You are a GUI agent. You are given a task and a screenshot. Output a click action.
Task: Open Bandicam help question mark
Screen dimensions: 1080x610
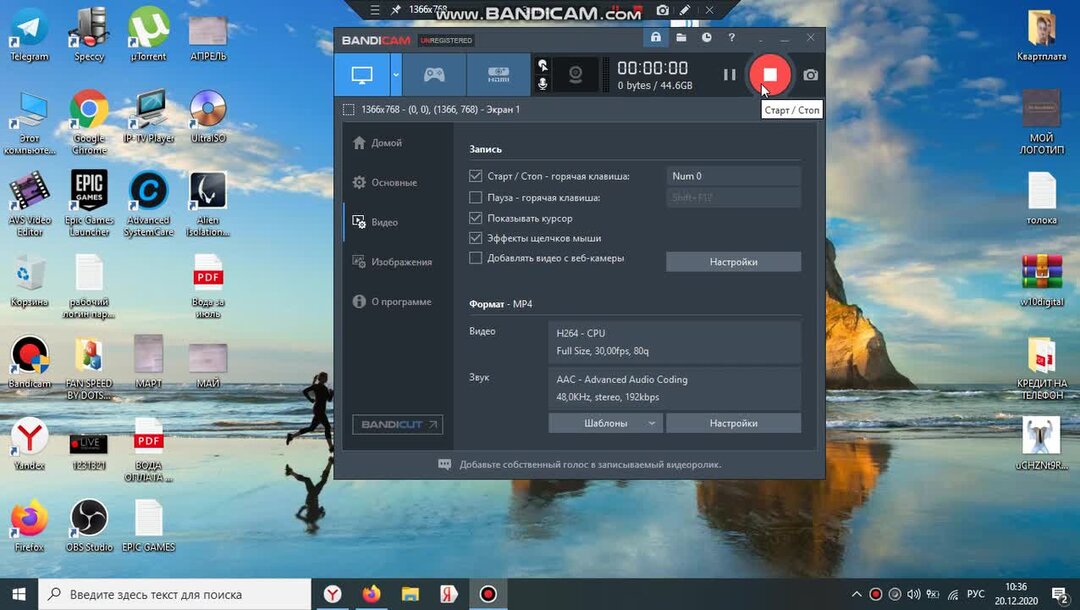(x=731, y=37)
